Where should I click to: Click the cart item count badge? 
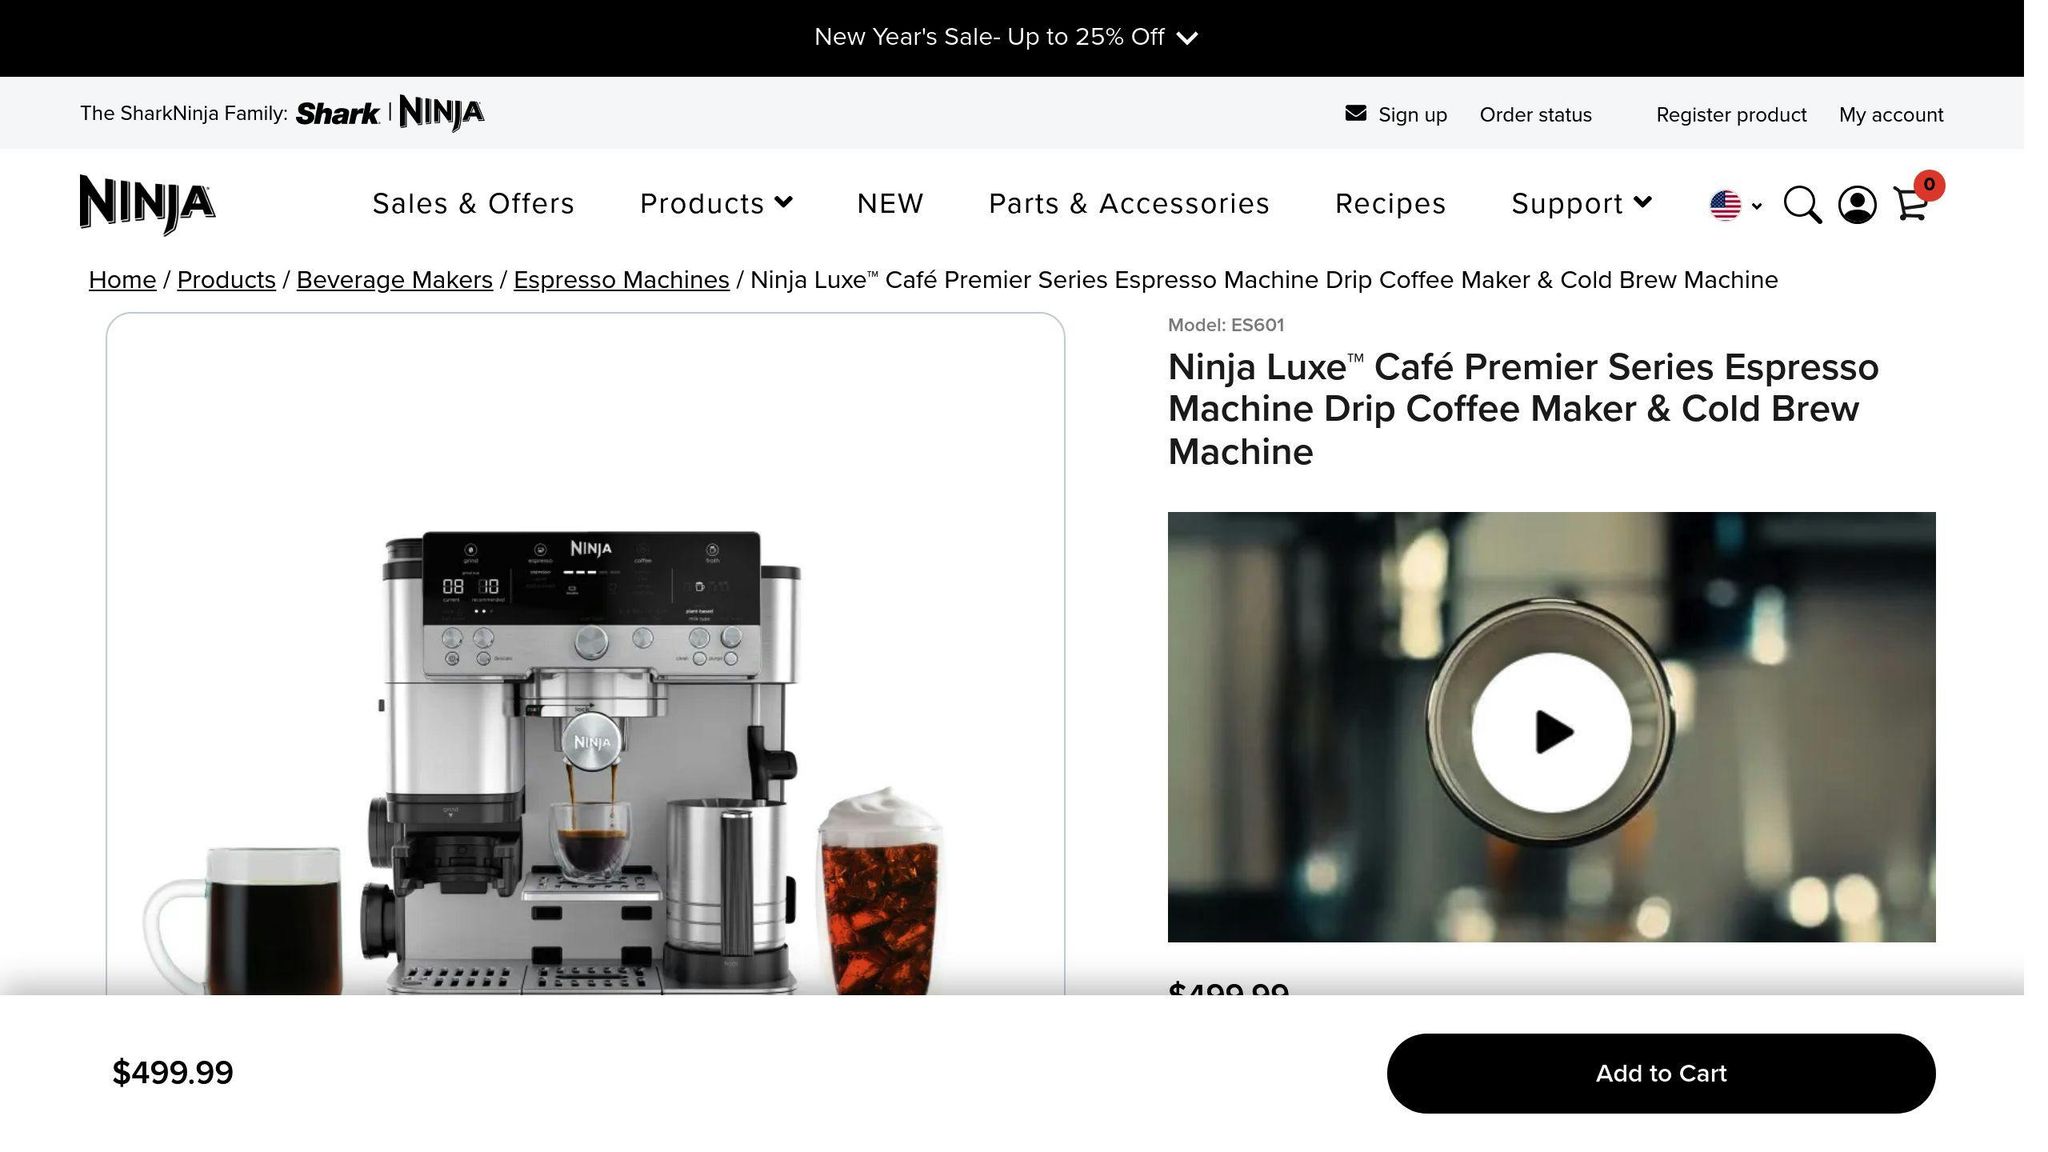coord(1929,185)
